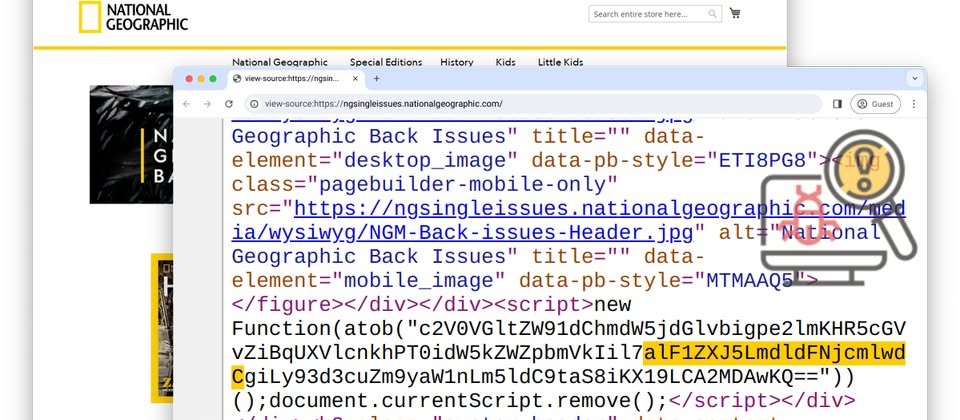Select the view-source browser tab
The height and width of the screenshot is (420, 960).
[x=296, y=78]
